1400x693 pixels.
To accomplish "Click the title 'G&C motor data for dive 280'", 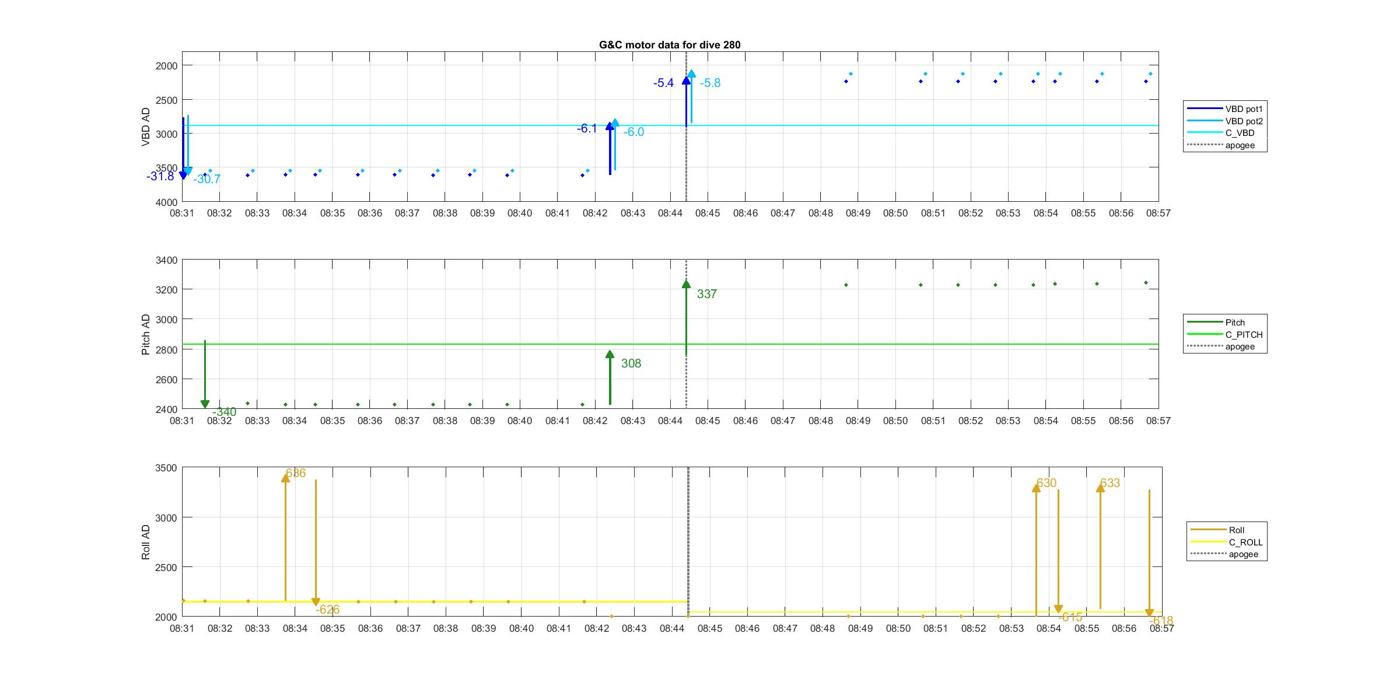I will (x=670, y=45).
